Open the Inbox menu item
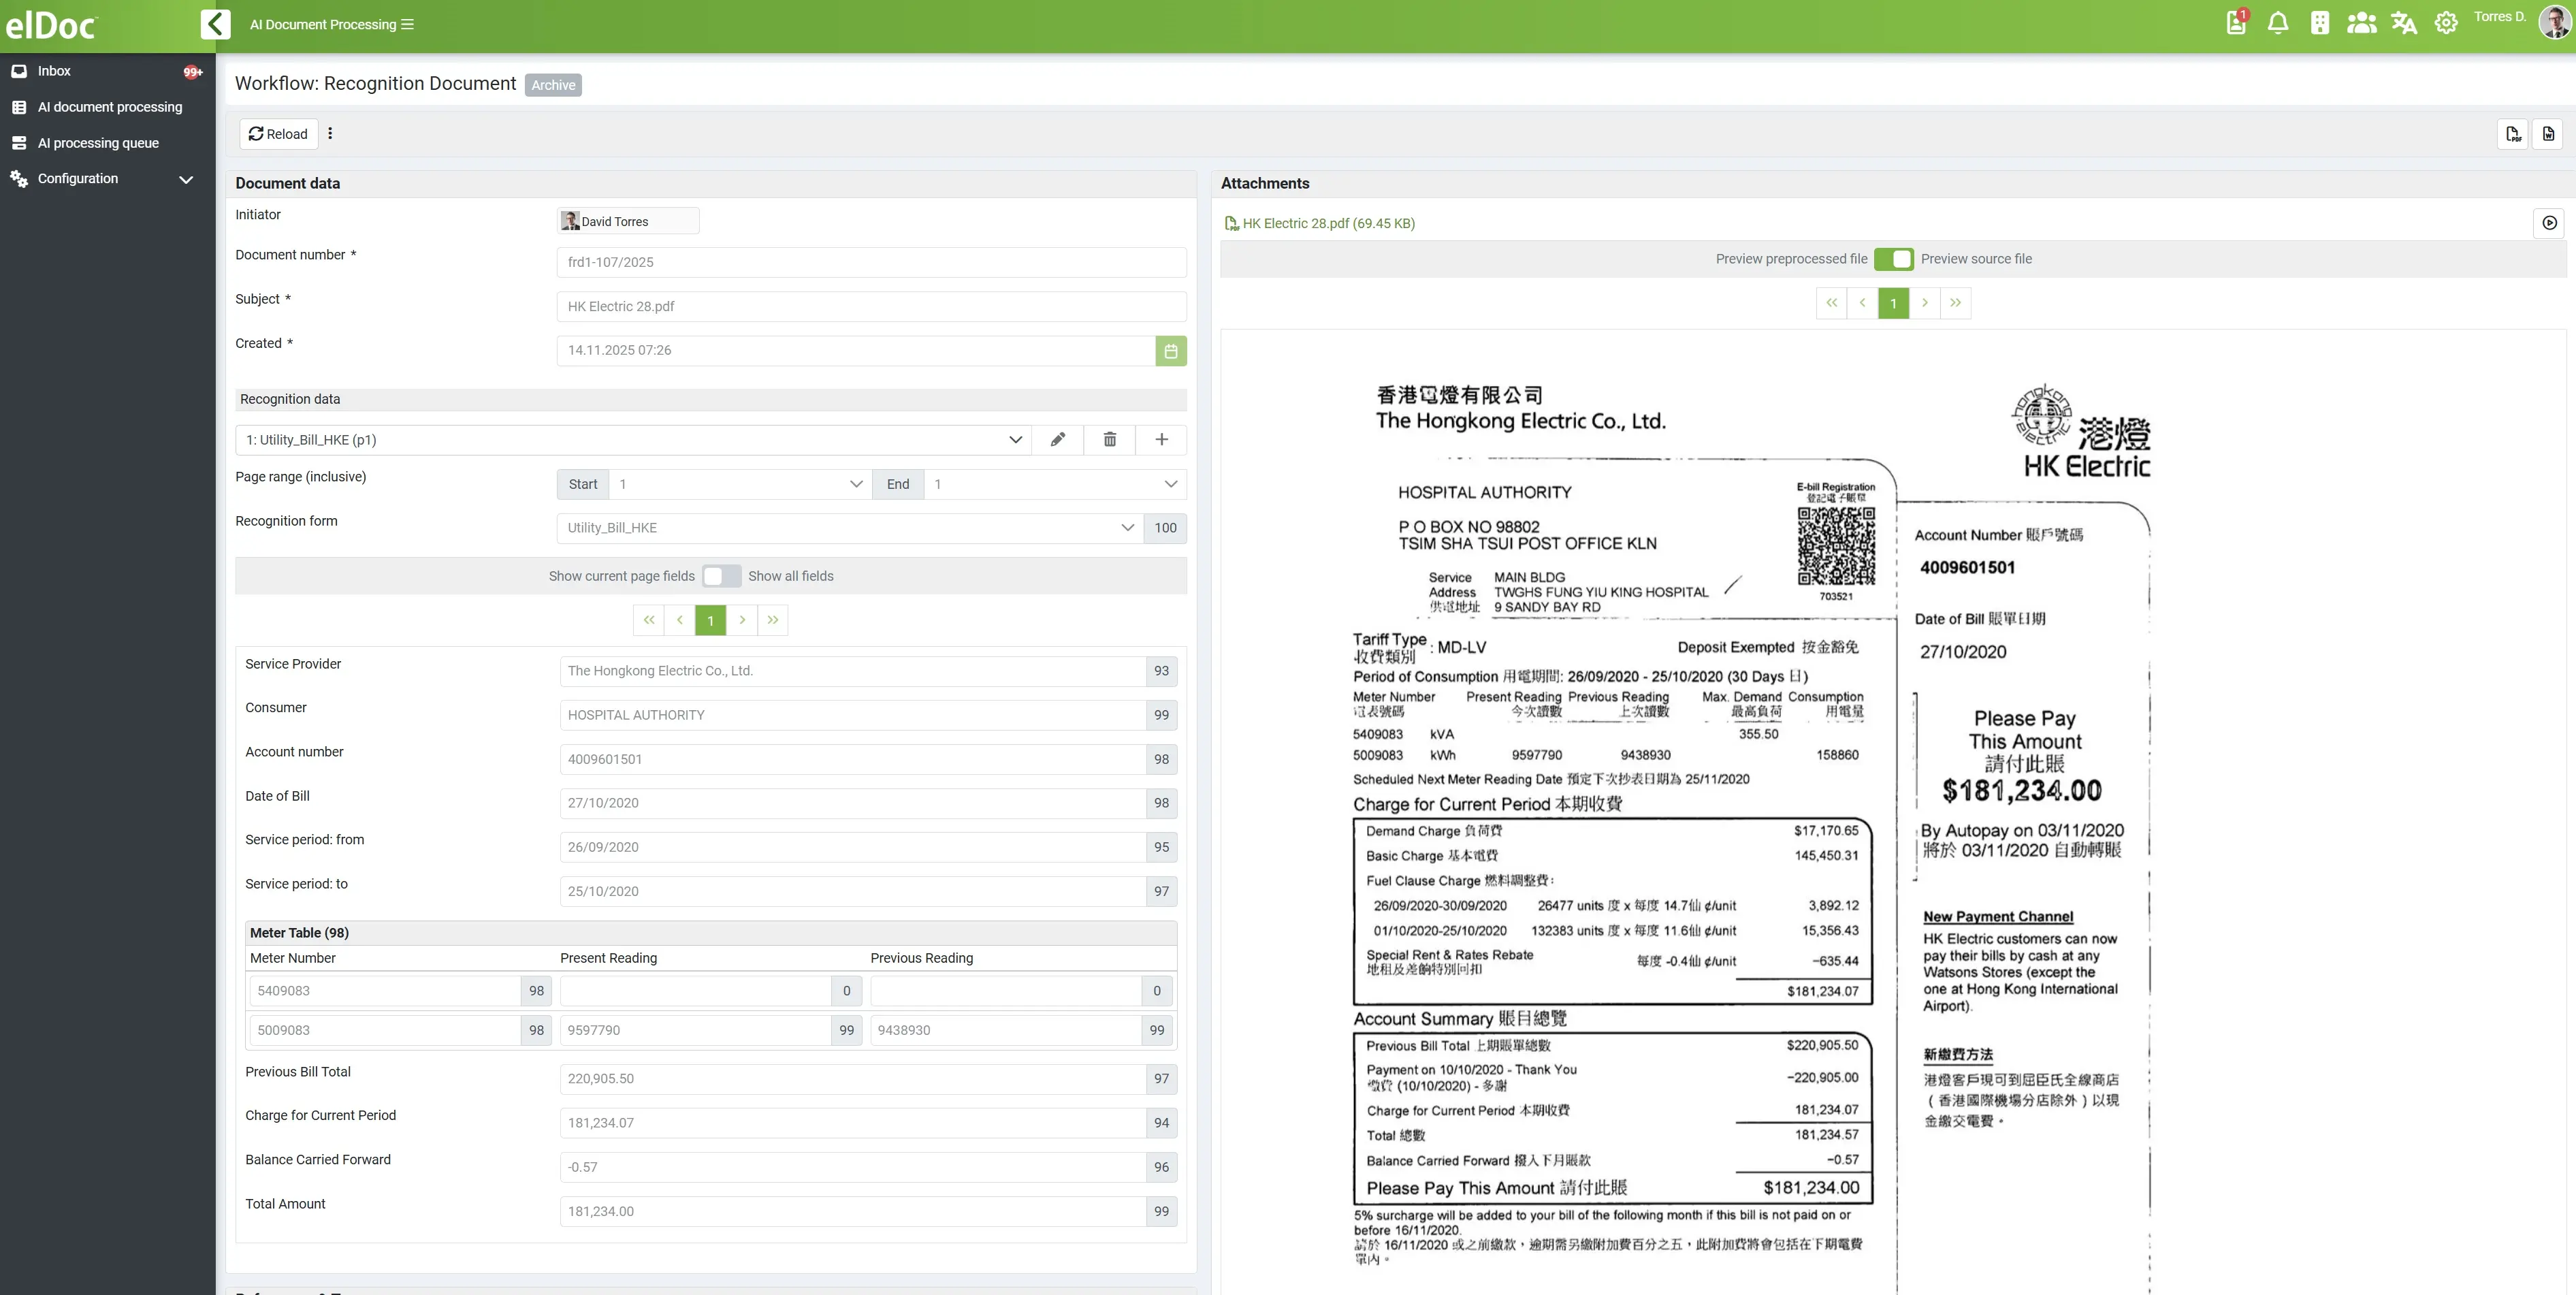The width and height of the screenshot is (2576, 1295). coord(54,71)
